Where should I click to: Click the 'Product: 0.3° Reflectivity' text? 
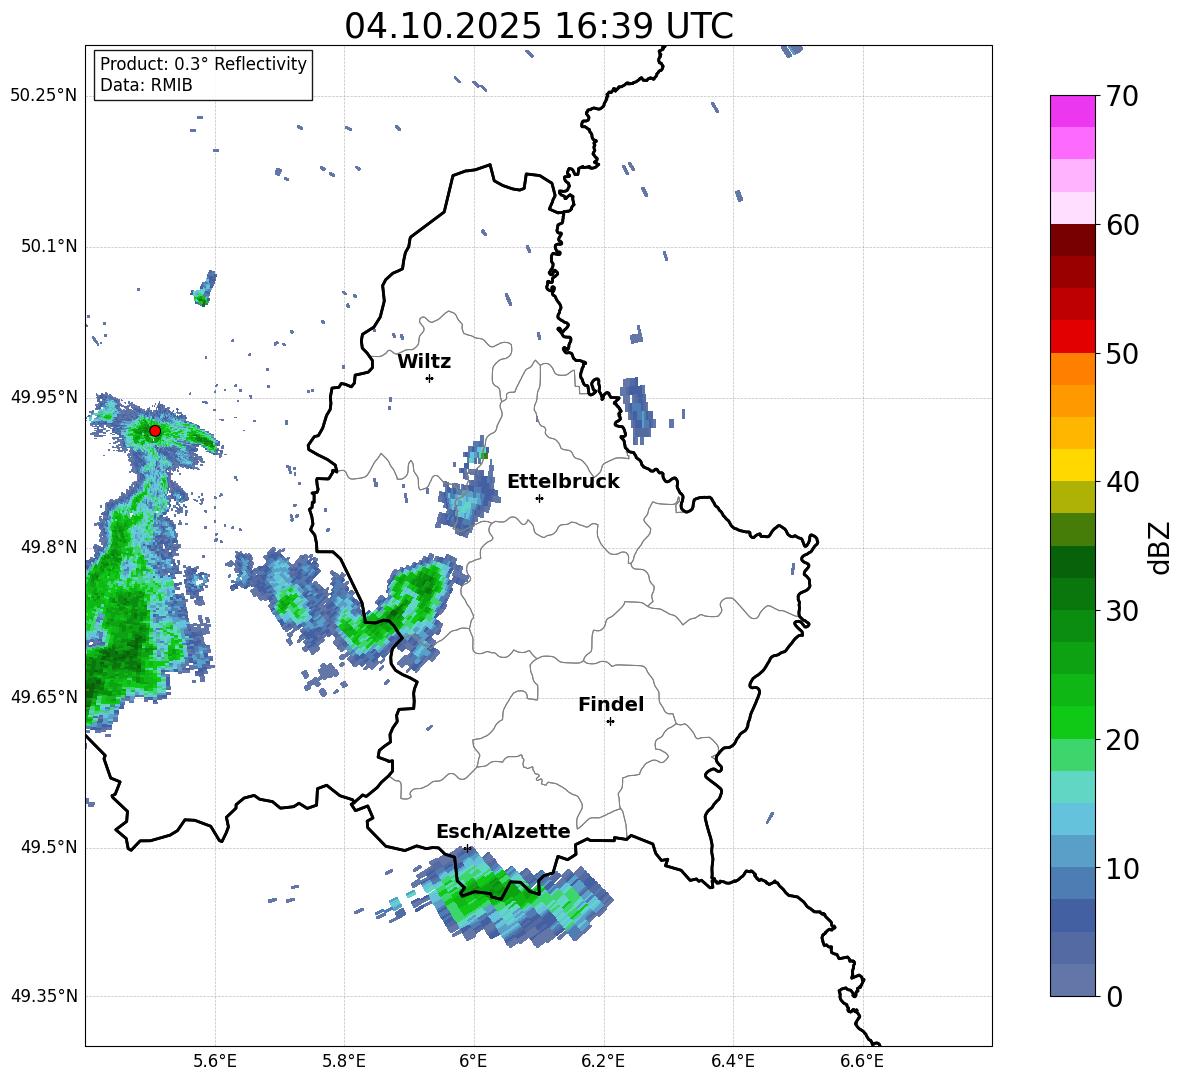[x=203, y=64]
